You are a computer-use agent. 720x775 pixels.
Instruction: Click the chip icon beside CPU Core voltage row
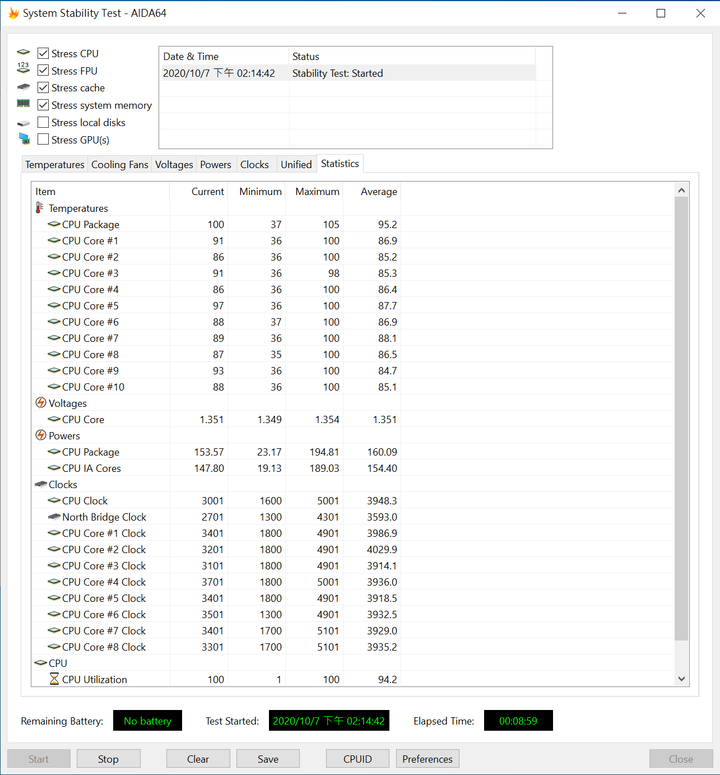[x=54, y=419]
